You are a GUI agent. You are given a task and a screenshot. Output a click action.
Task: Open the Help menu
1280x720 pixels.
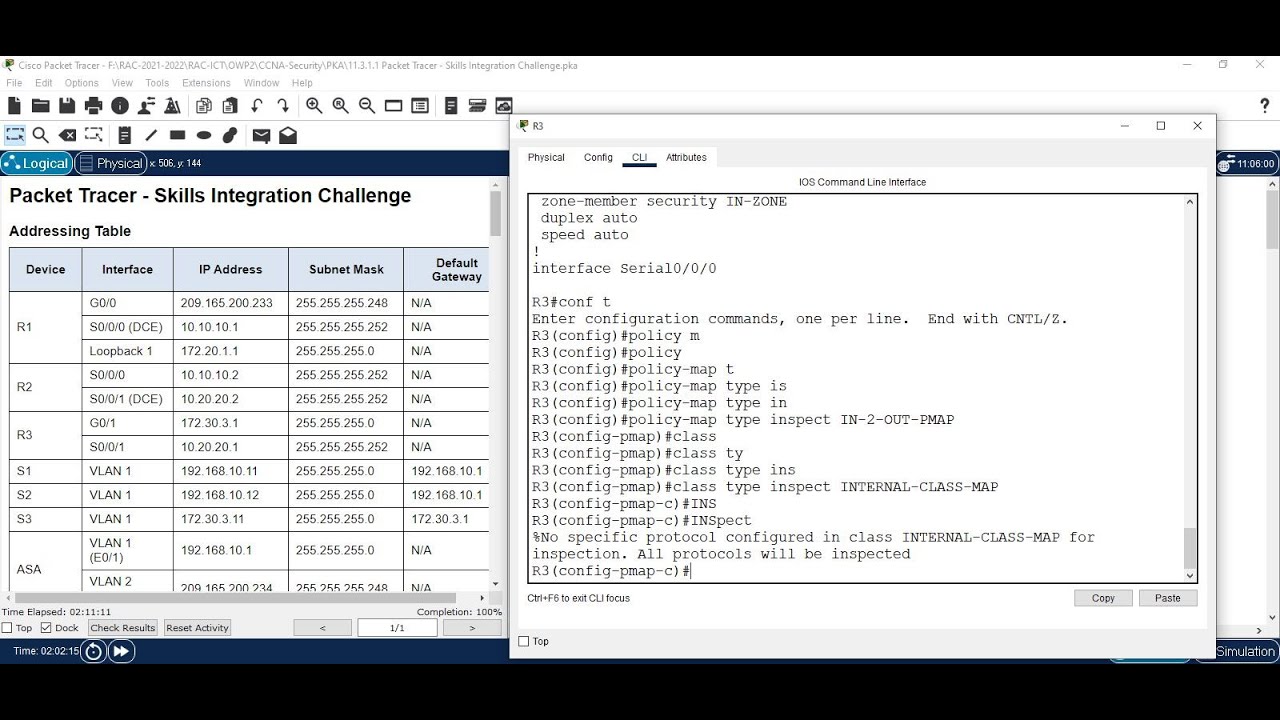pyautogui.click(x=302, y=83)
